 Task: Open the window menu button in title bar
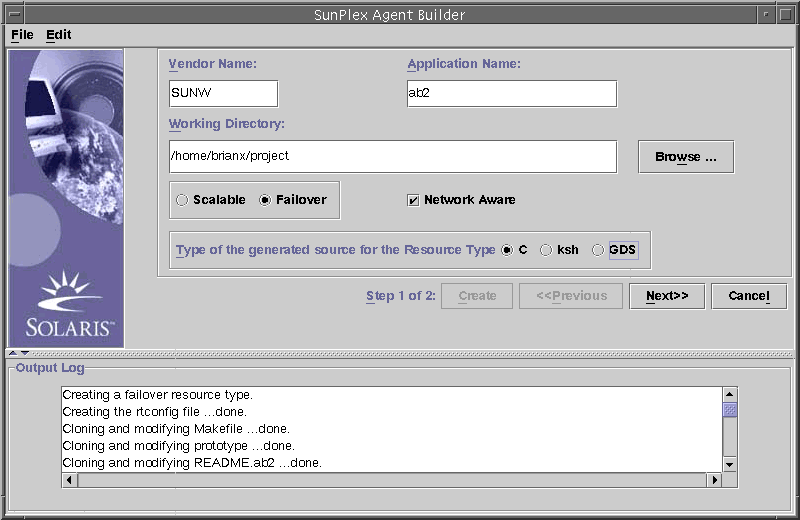pyautogui.click(x=15, y=14)
